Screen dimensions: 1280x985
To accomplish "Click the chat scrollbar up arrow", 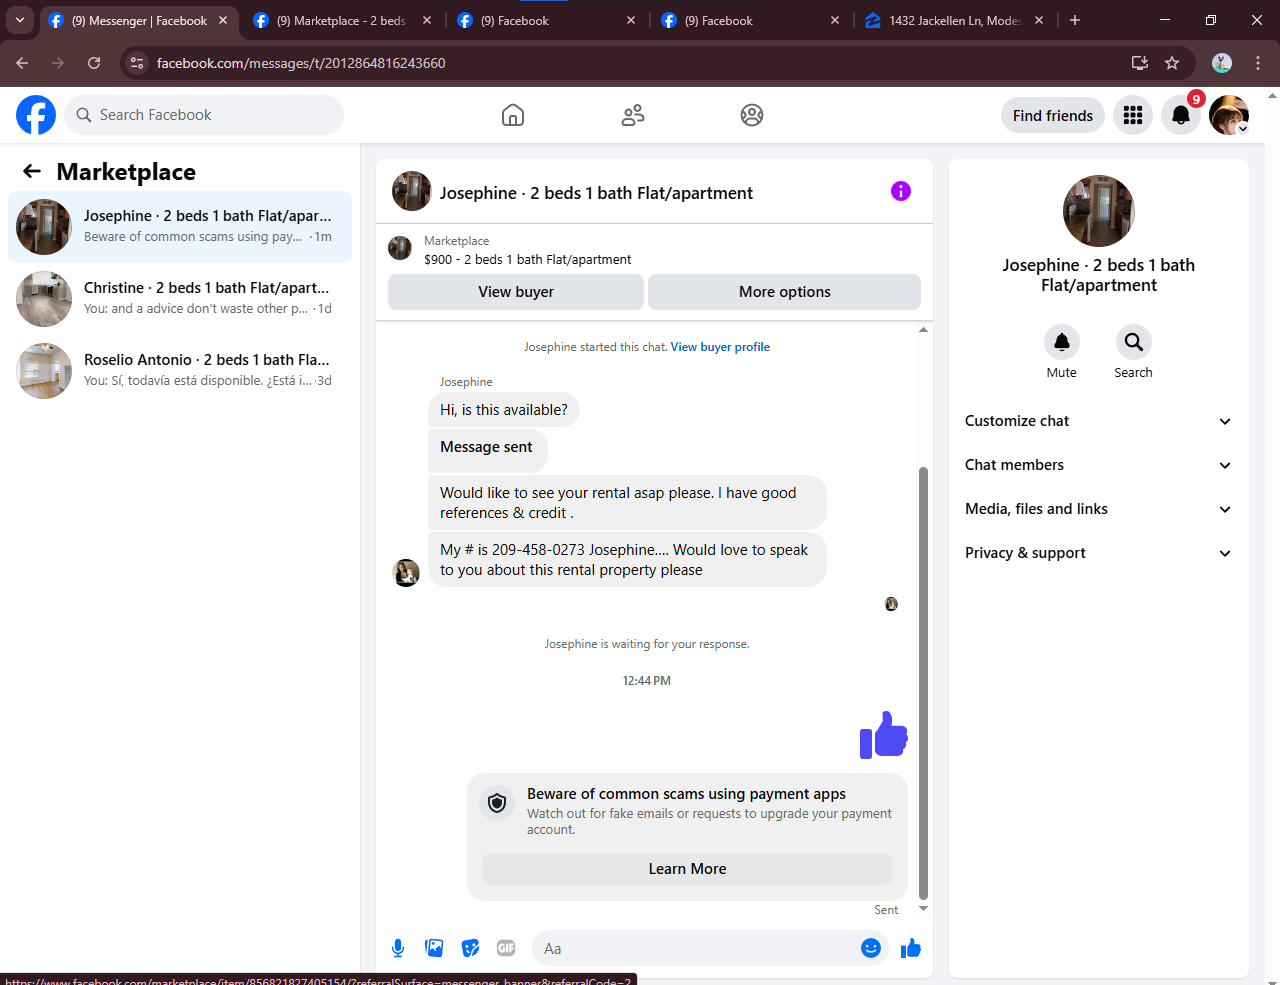I will pyautogui.click(x=923, y=329).
